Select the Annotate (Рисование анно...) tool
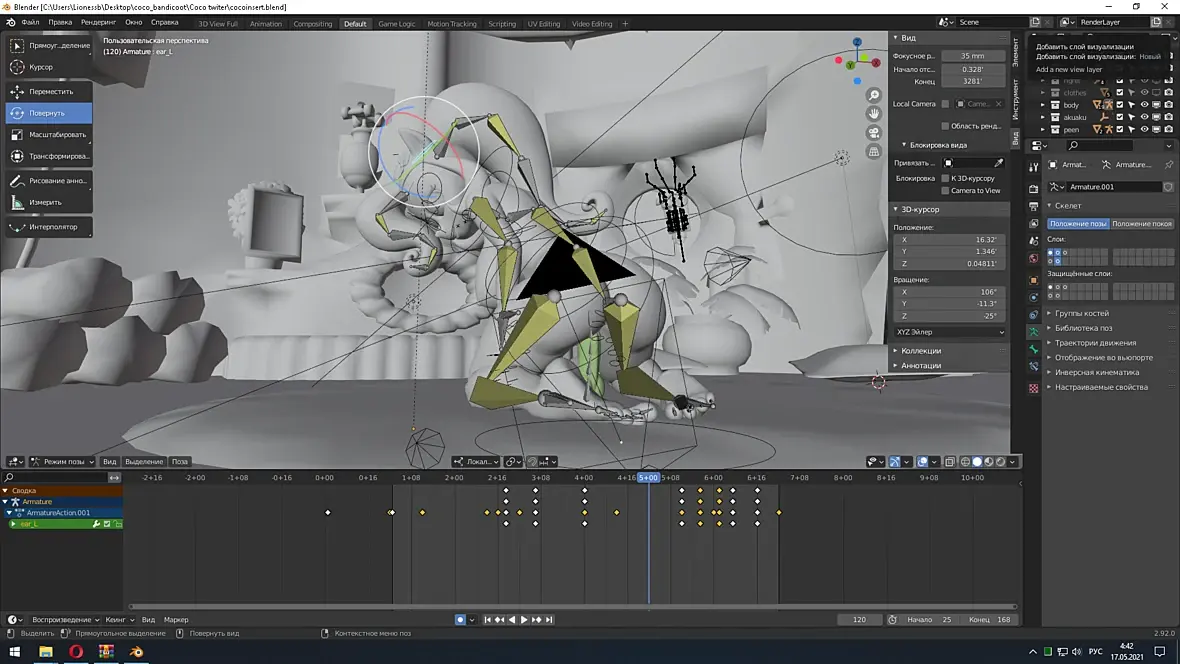The height and width of the screenshot is (664, 1180). click(48, 181)
